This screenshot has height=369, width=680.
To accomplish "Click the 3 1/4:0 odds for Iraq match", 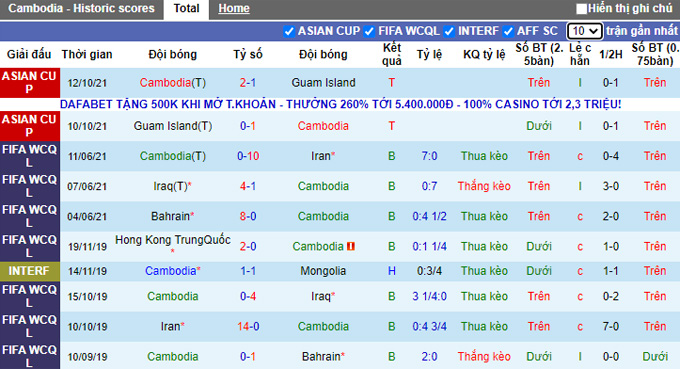I will coord(429,297).
